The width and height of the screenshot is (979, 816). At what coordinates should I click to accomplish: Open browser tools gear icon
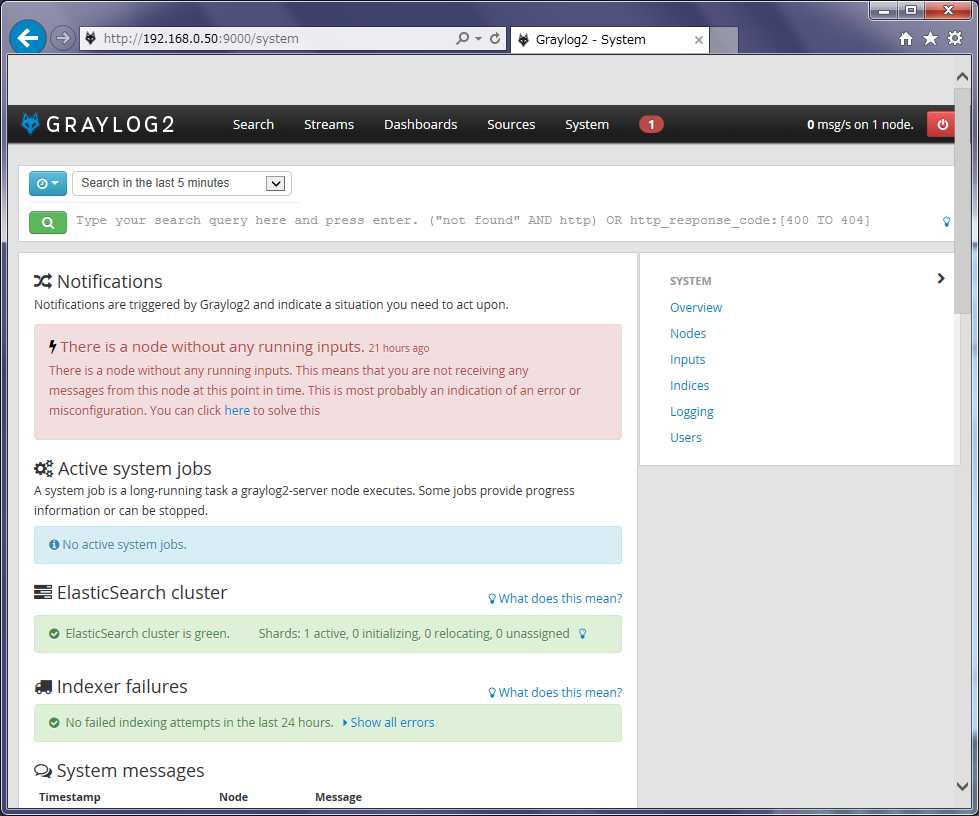955,39
